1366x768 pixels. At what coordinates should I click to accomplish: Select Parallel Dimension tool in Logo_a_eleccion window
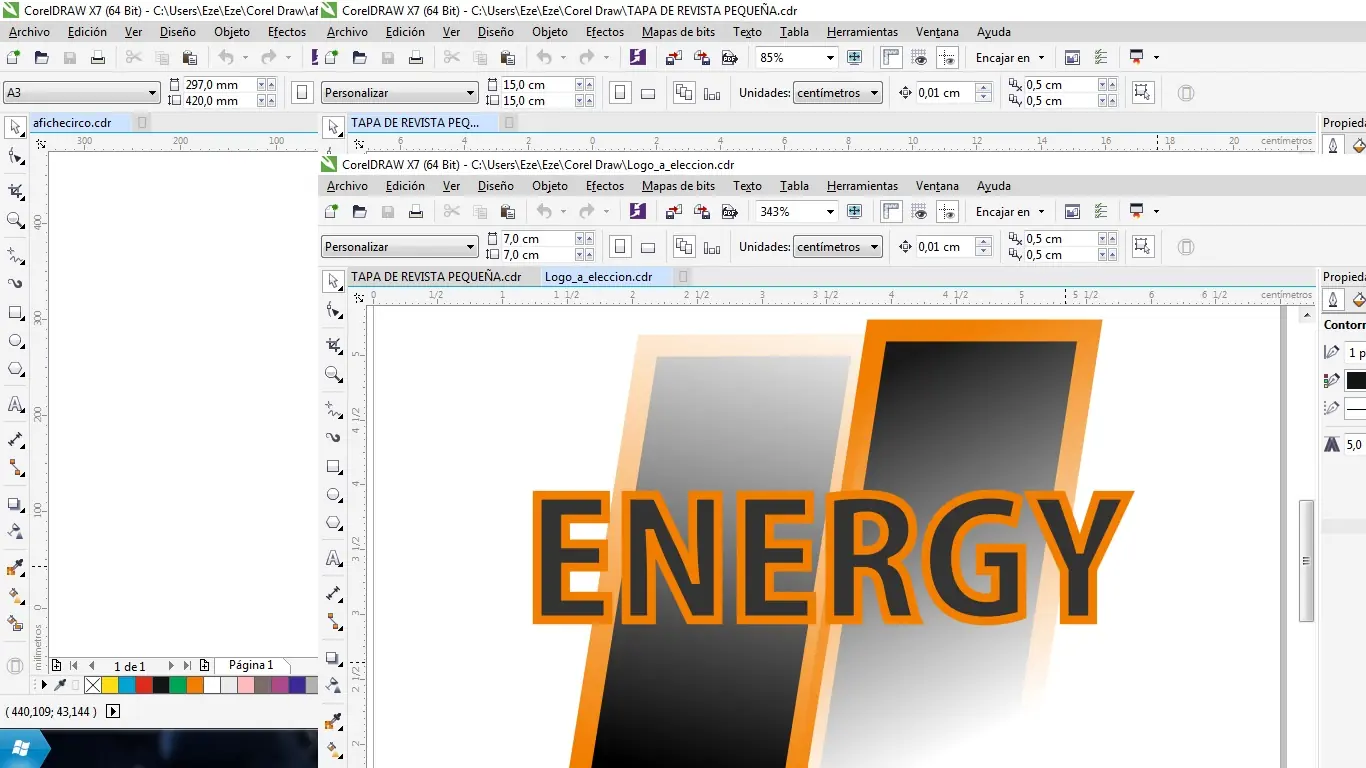(334, 594)
